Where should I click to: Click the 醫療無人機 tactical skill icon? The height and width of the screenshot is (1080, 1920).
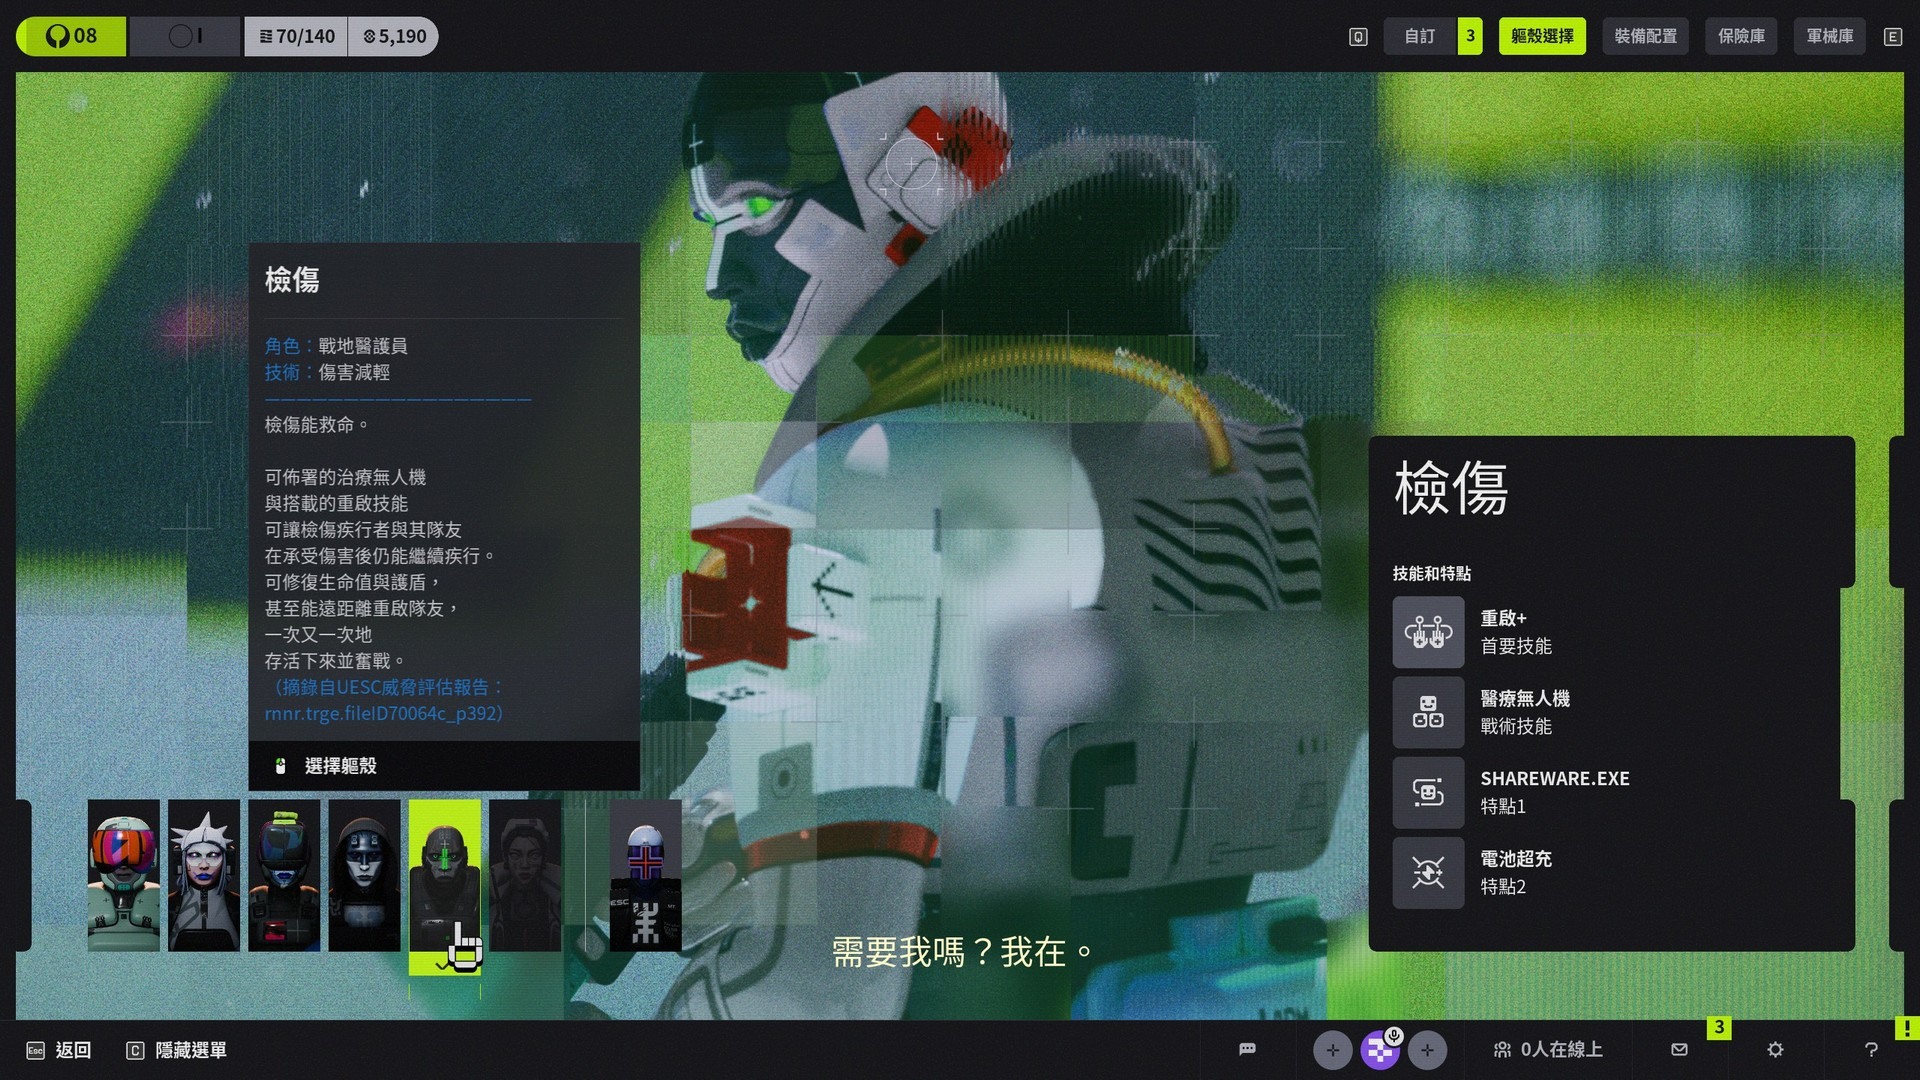click(x=1428, y=712)
